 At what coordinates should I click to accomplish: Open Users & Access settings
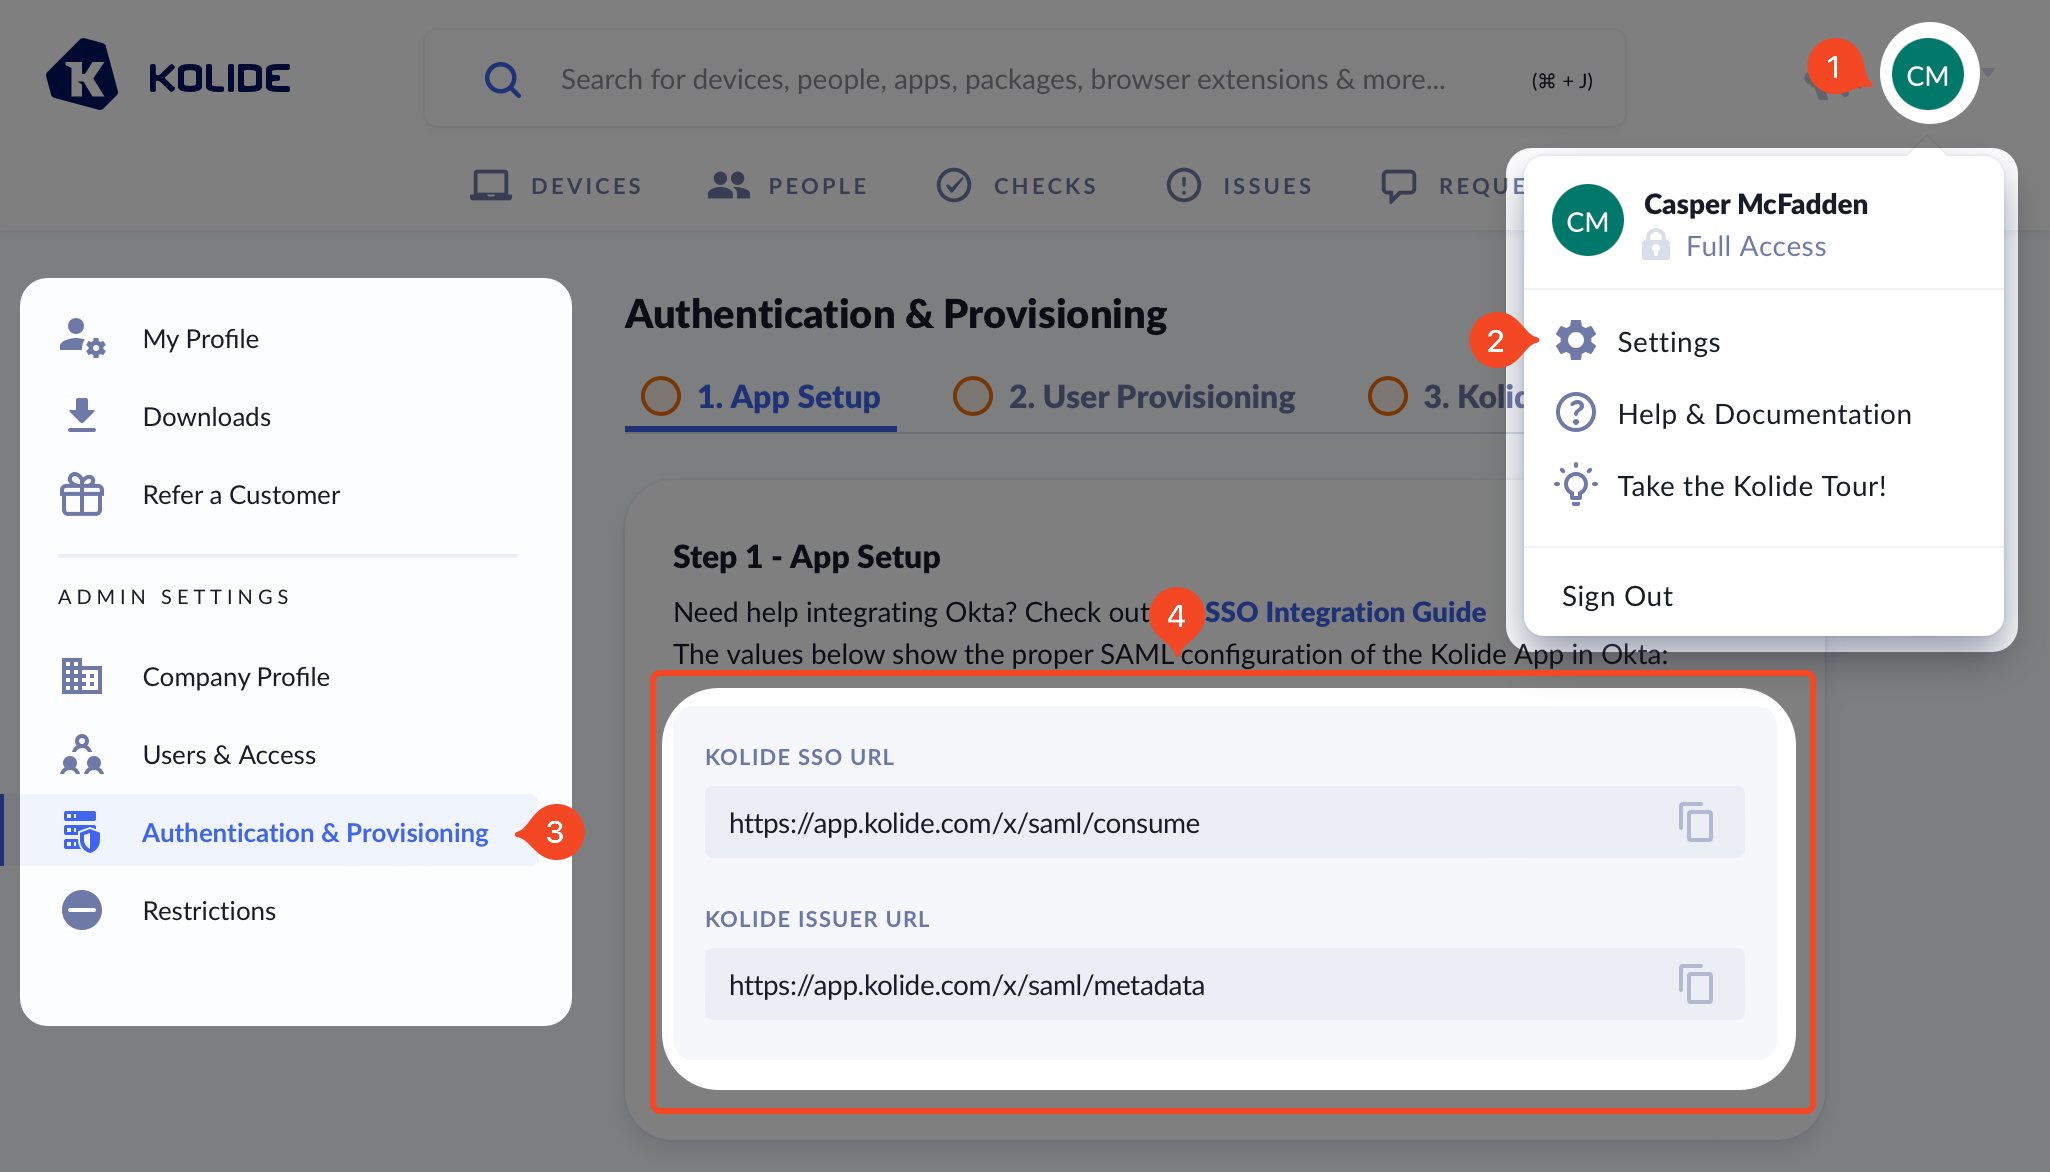point(229,755)
